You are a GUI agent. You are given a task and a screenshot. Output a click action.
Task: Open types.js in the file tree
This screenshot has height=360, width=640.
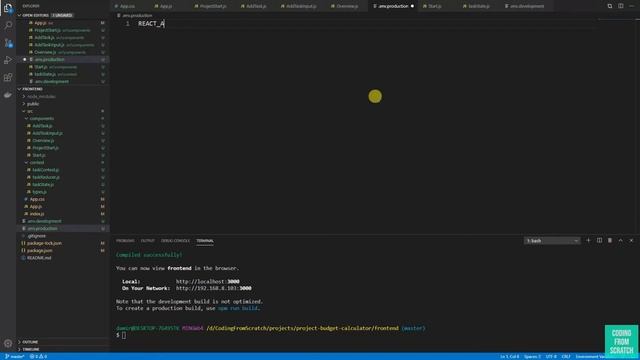[40, 192]
